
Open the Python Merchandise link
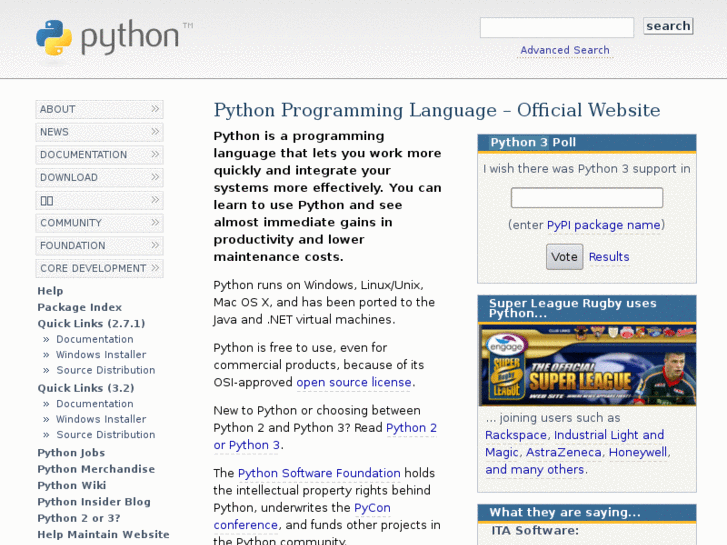click(96, 469)
